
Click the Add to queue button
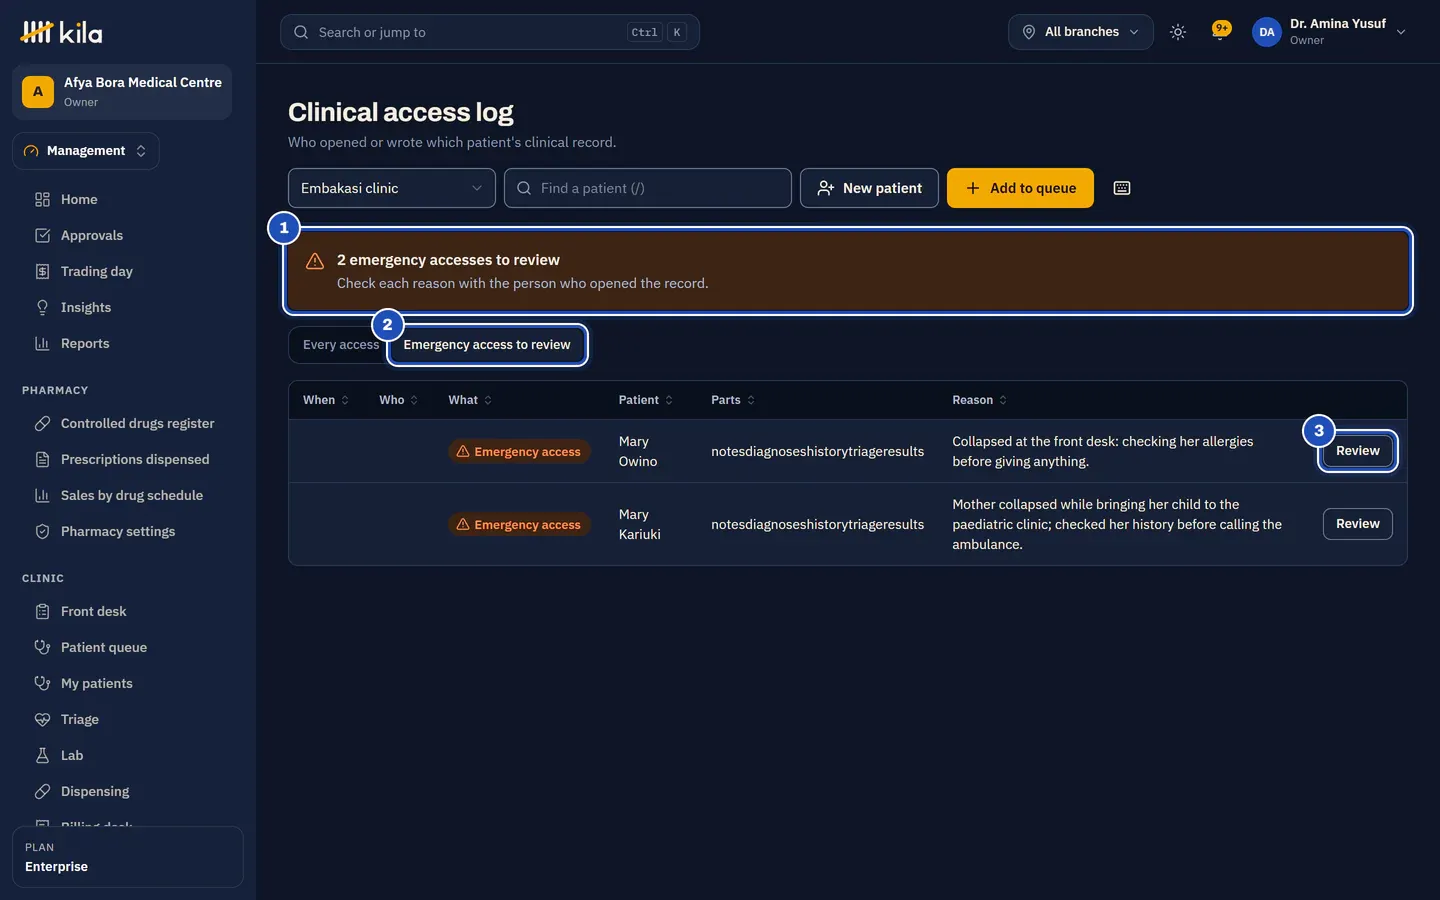(x=1020, y=188)
